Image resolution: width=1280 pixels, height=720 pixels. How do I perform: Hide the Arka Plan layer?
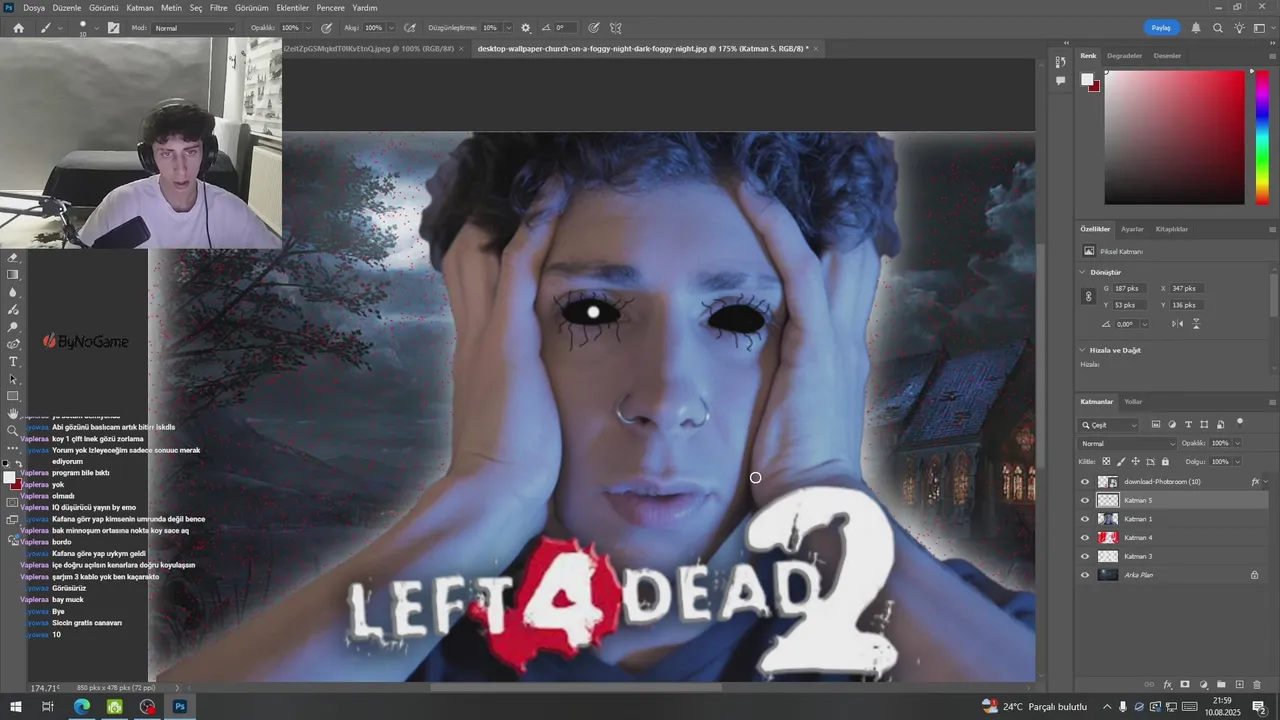[1085, 575]
